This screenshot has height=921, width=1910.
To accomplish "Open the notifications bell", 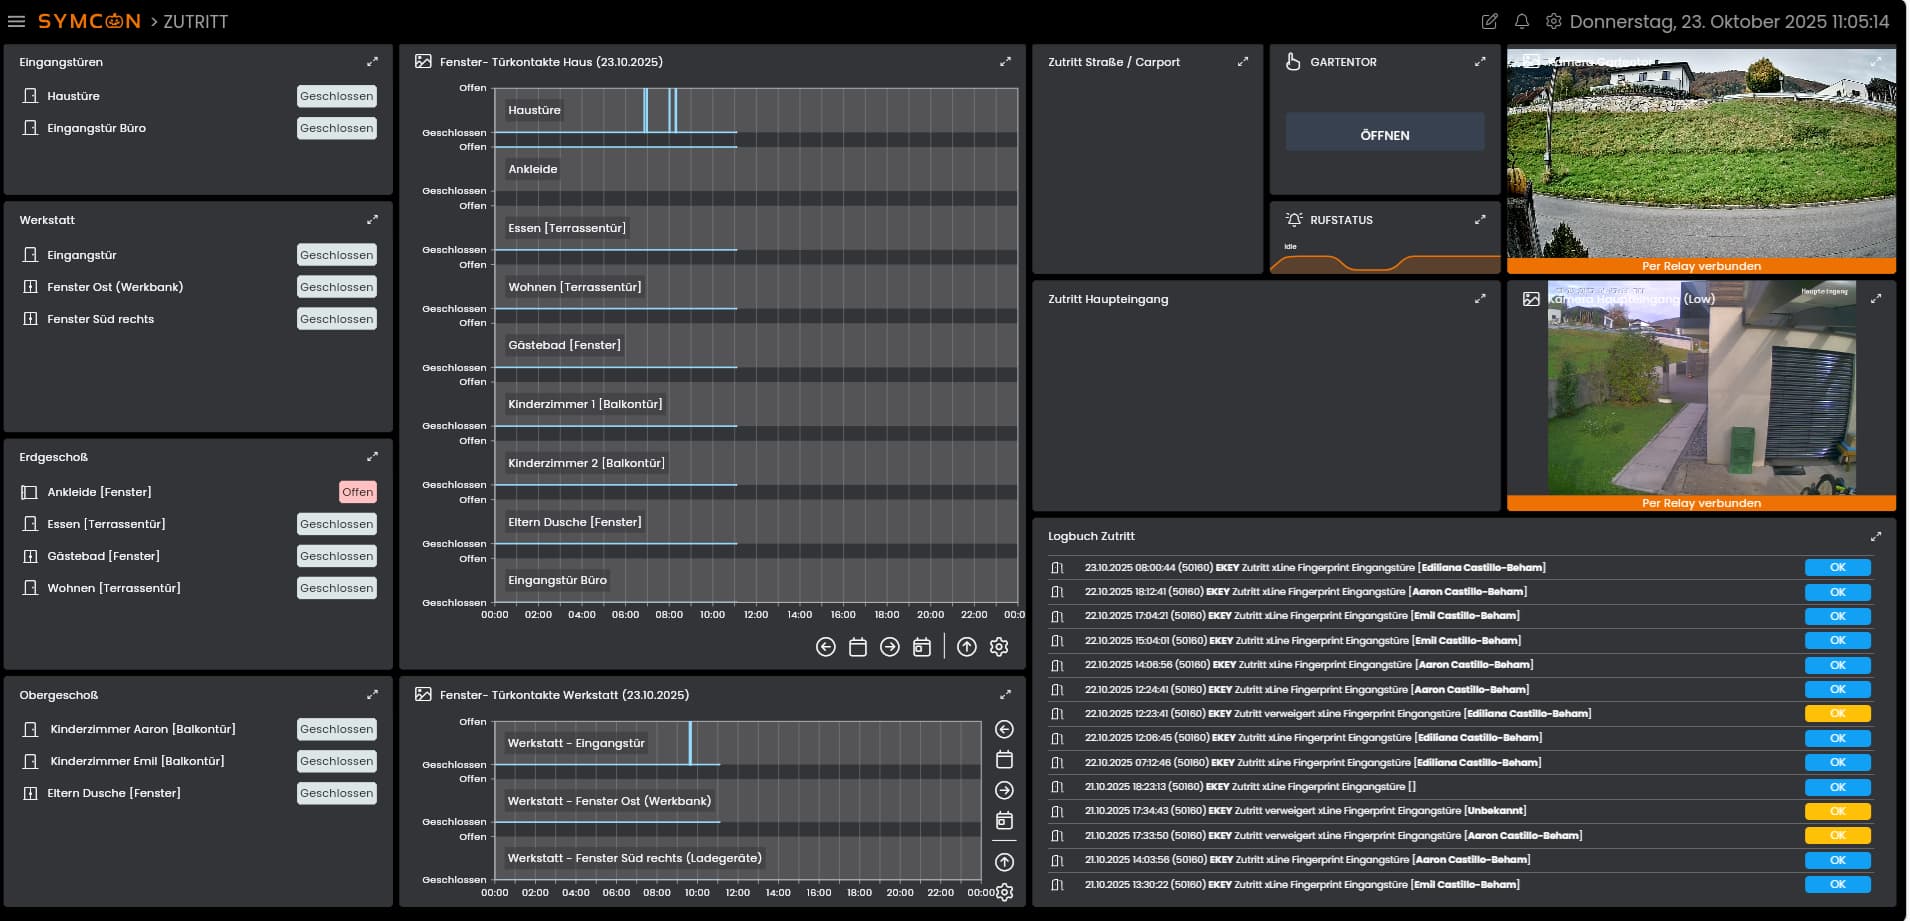I will (1521, 21).
